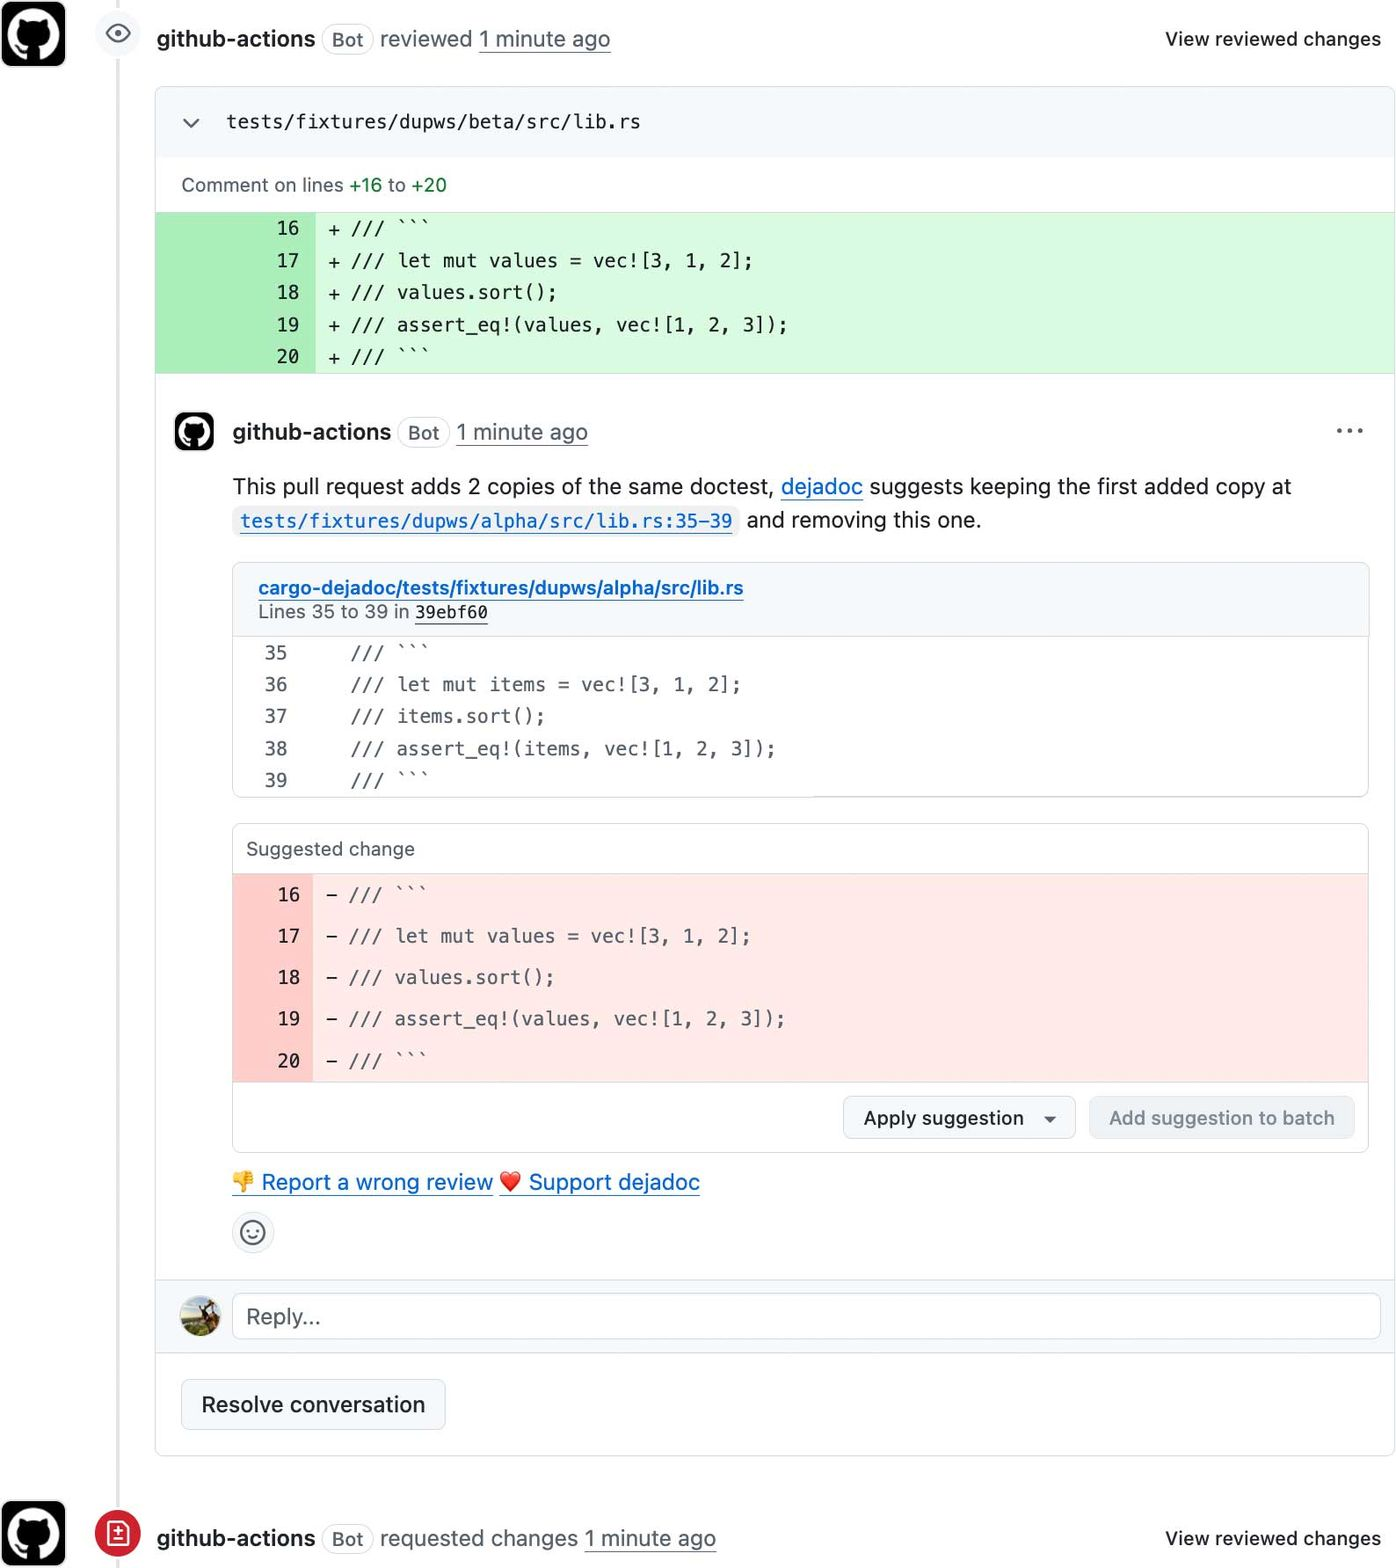
Task: Select the 'Suggested change' header
Action: tap(330, 849)
